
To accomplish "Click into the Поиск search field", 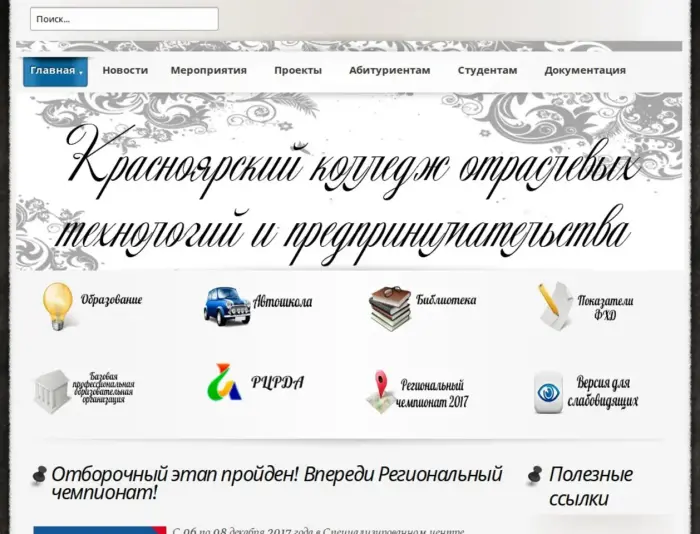I will point(124,19).
